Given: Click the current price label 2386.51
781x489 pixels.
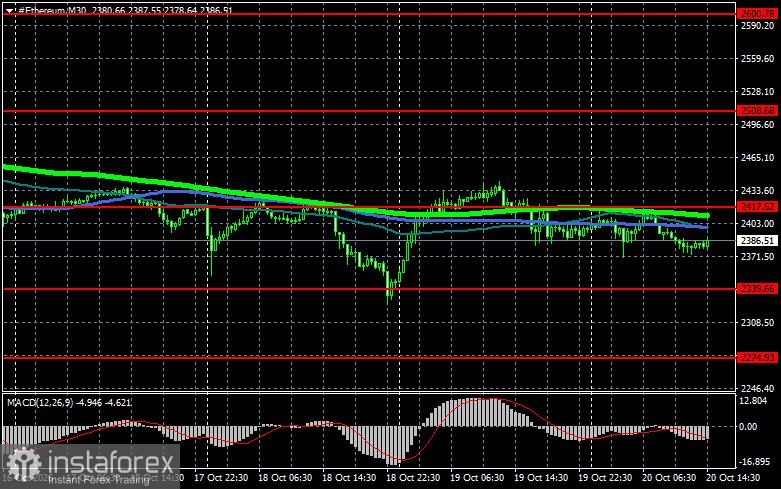Looking at the screenshot, I should tap(758, 241).
